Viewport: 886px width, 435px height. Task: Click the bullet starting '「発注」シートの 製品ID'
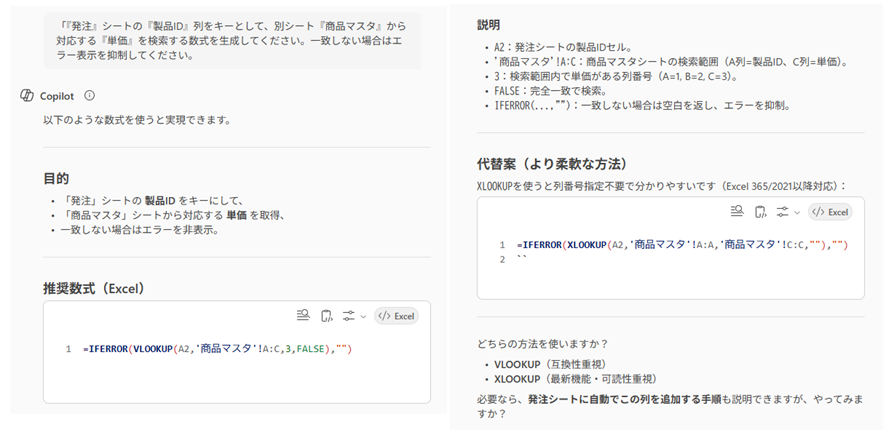[151, 201]
